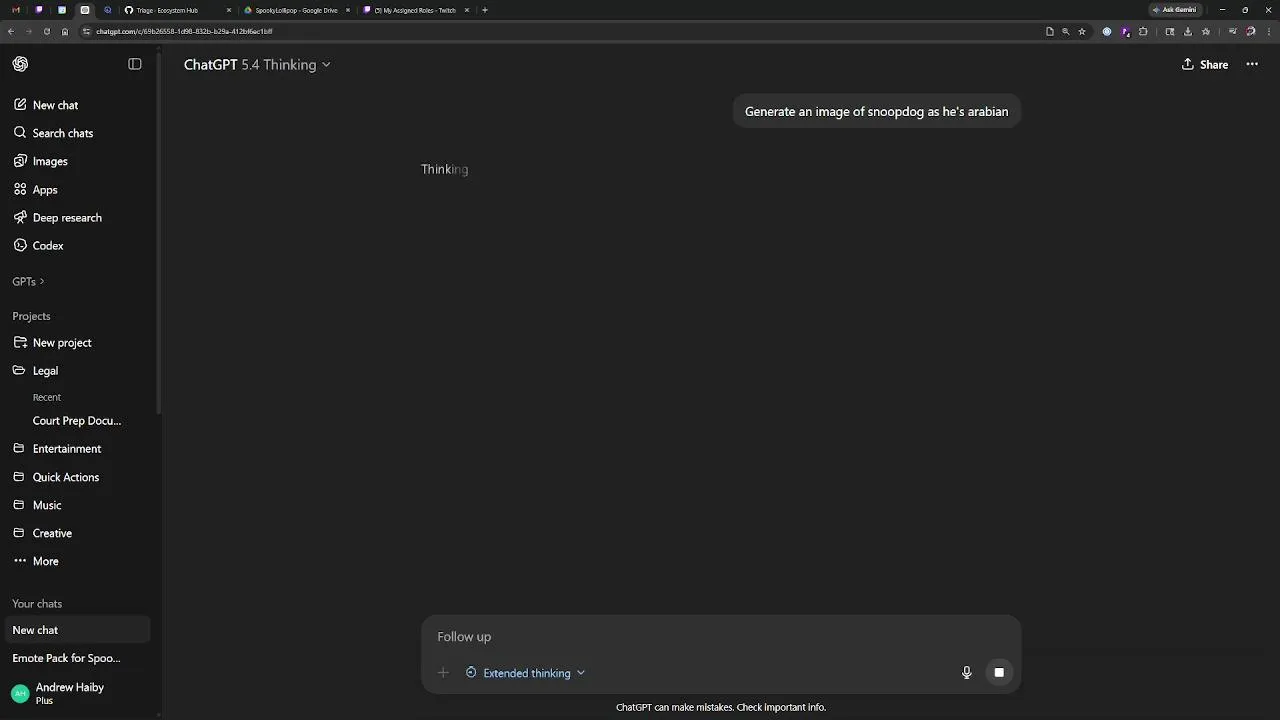
Task: Click Ask Gemini button
Action: pyautogui.click(x=1175, y=10)
